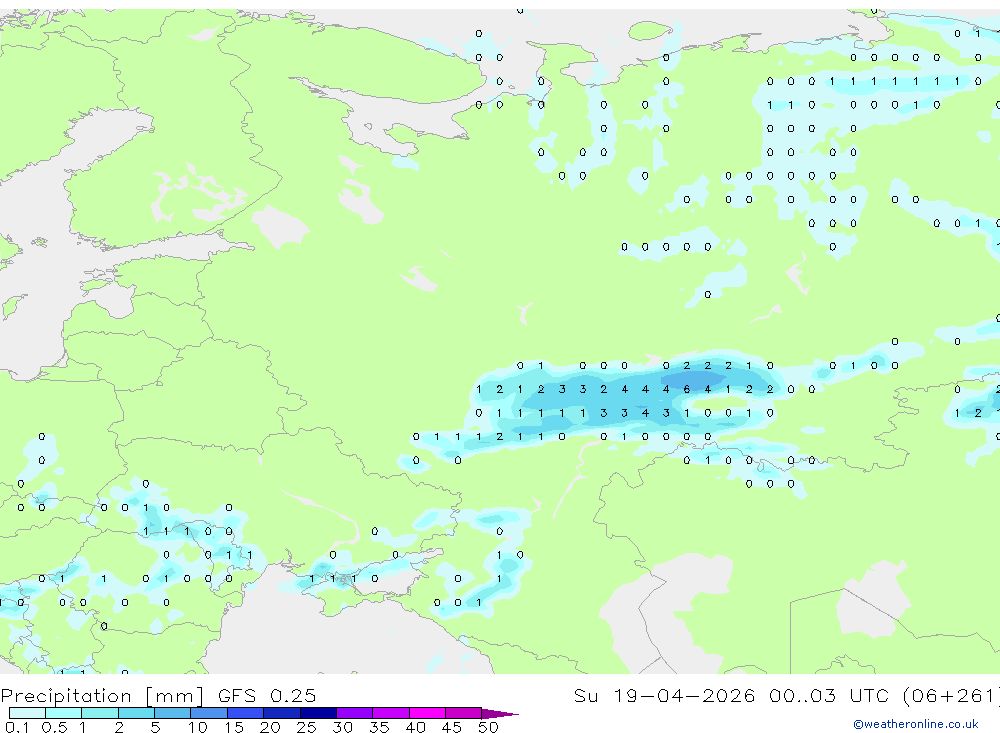Click the legend label '20'
The width and height of the screenshot is (1000, 733).
click(x=270, y=727)
